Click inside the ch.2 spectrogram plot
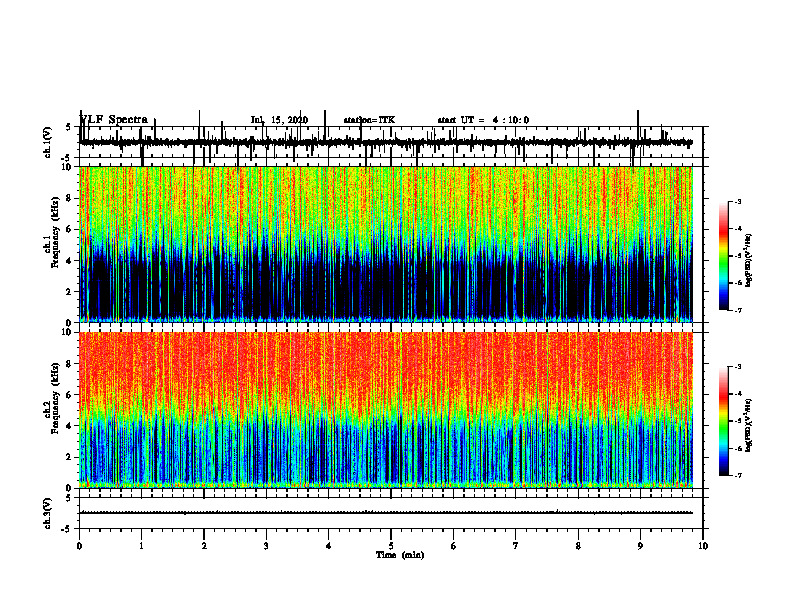The image size is (792, 612). coord(386,410)
